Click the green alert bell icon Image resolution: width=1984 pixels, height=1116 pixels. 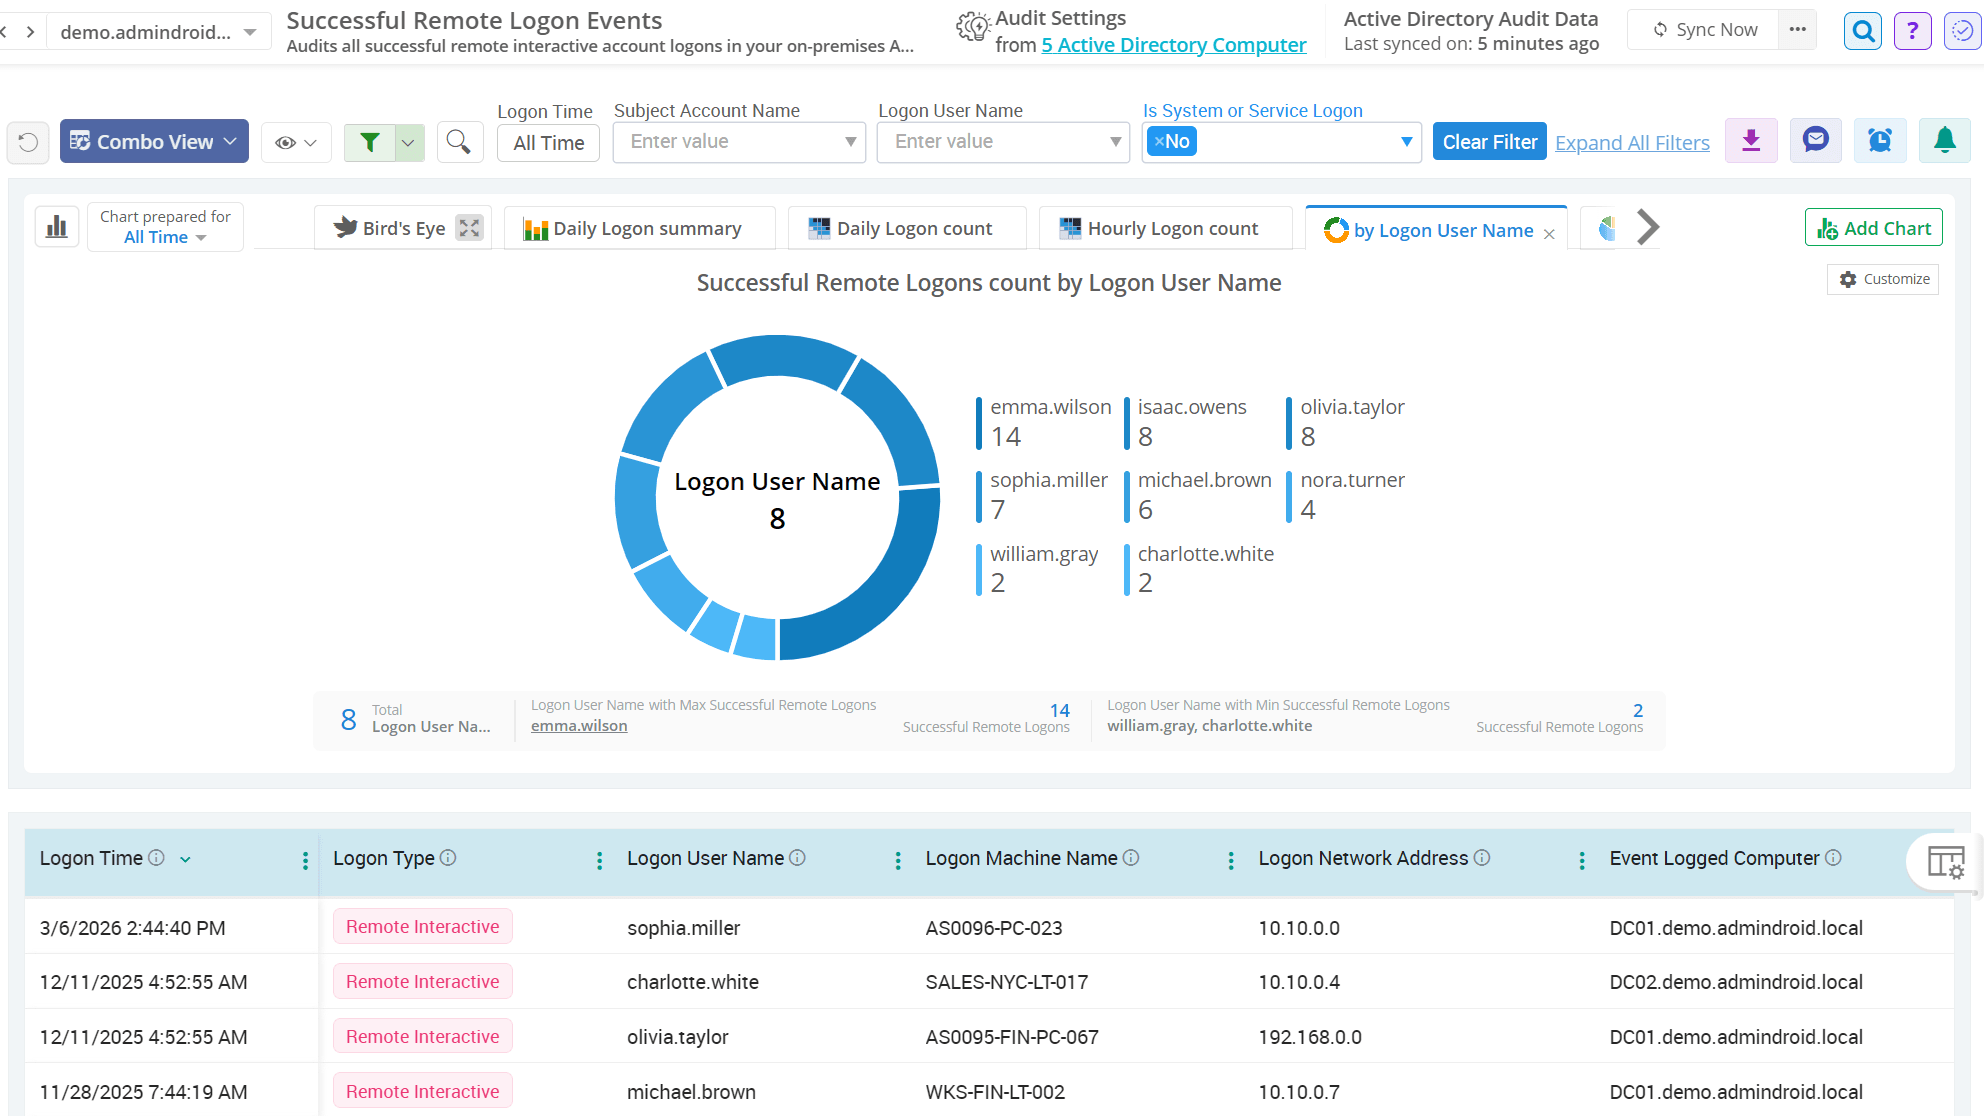tap(1945, 141)
